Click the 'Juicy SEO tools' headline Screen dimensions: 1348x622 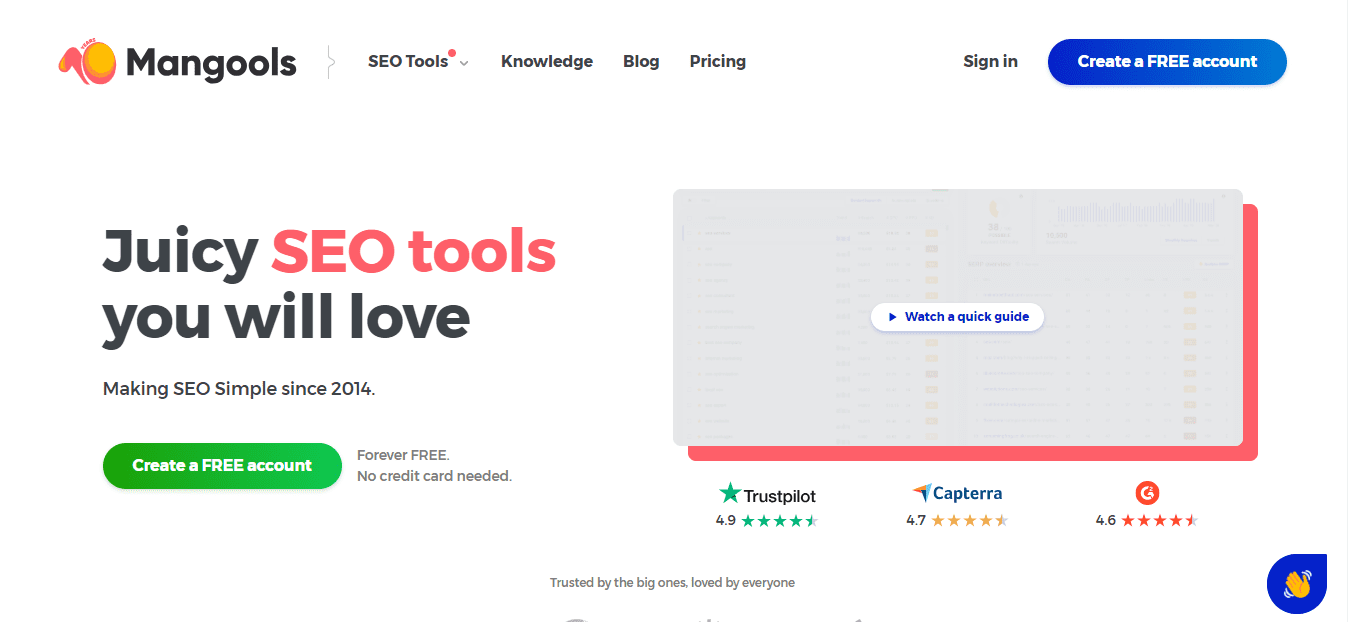(329, 250)
